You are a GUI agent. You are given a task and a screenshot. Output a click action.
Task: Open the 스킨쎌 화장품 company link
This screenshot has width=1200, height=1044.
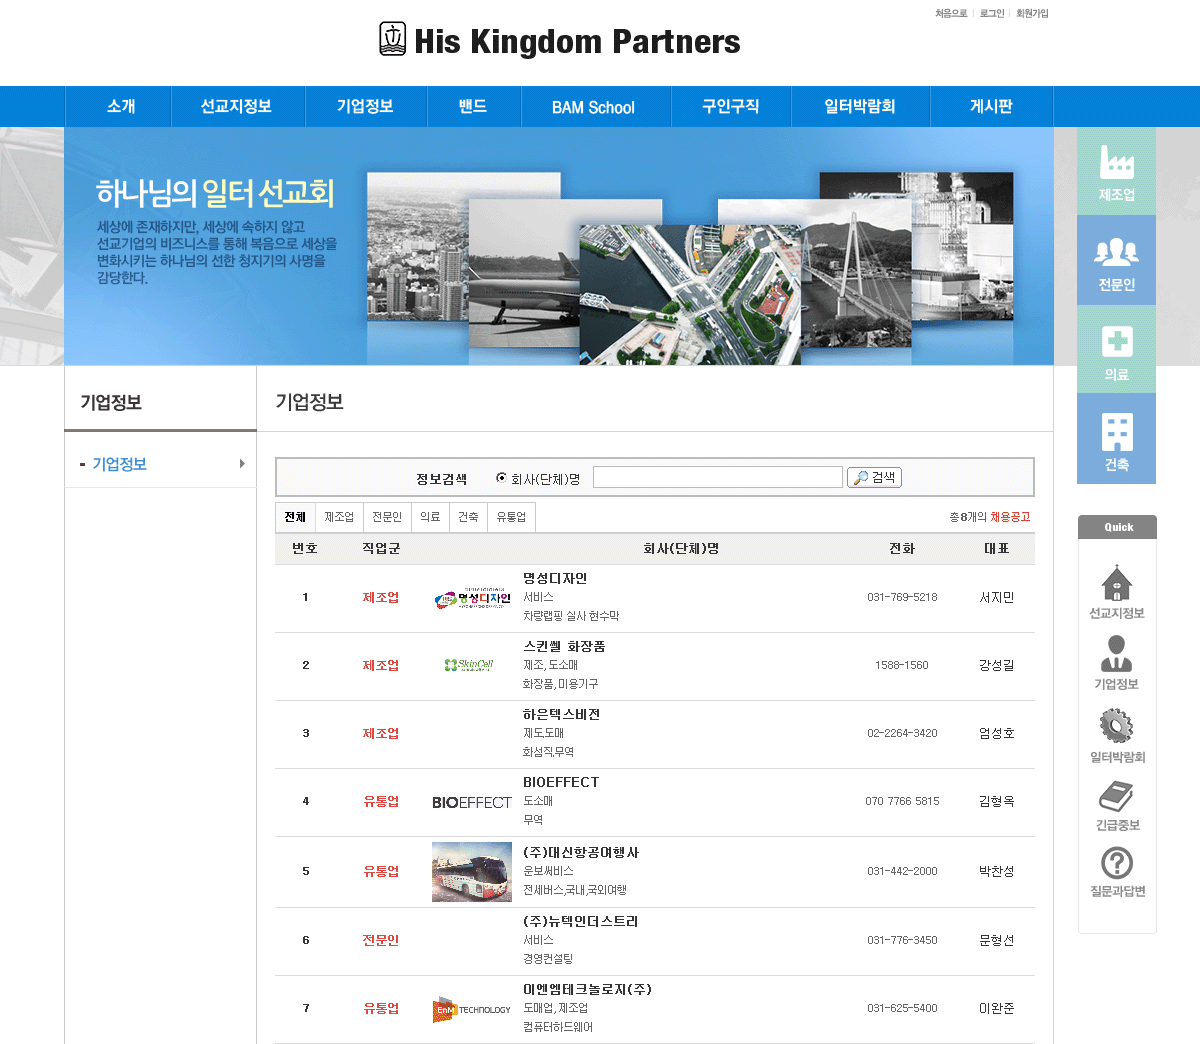point(564,647)
